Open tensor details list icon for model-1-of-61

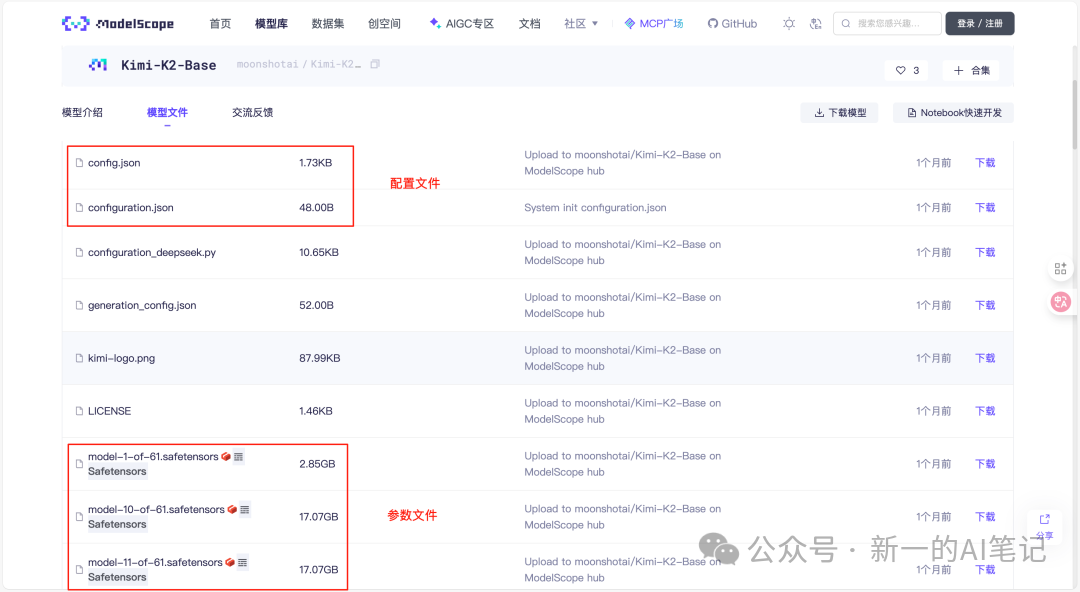238,456
